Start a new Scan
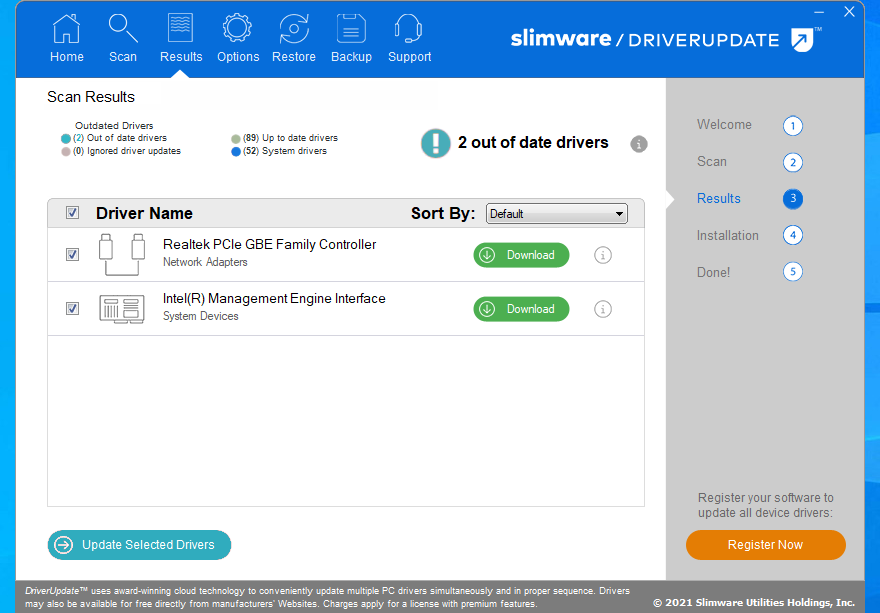 tap(122, 38)
